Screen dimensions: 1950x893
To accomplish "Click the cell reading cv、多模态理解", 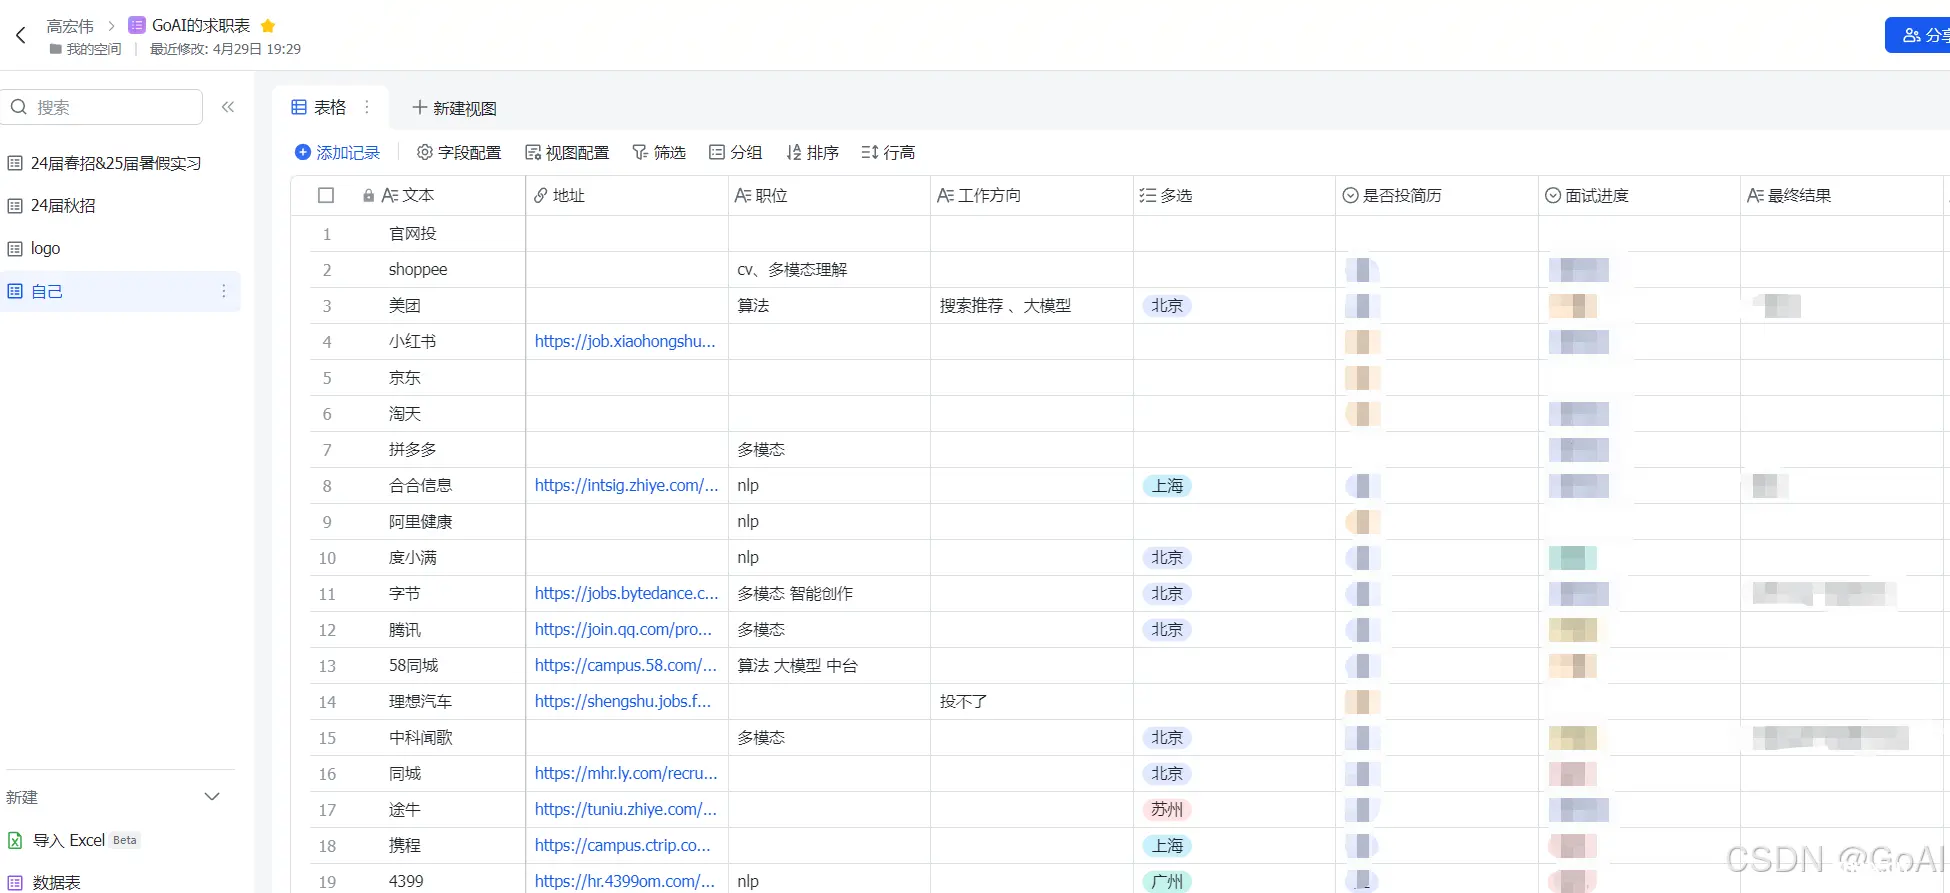I will coord(829,270).
